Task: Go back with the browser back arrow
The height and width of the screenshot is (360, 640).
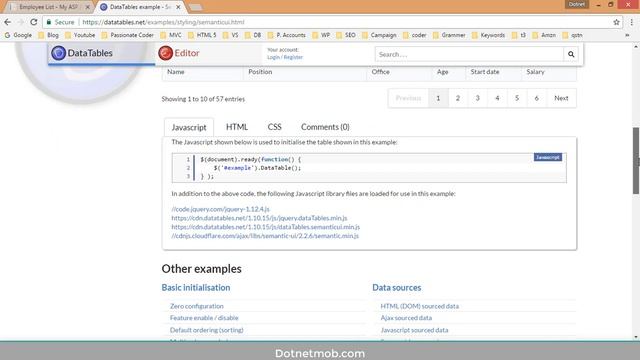Action: [x=7, y=22]
